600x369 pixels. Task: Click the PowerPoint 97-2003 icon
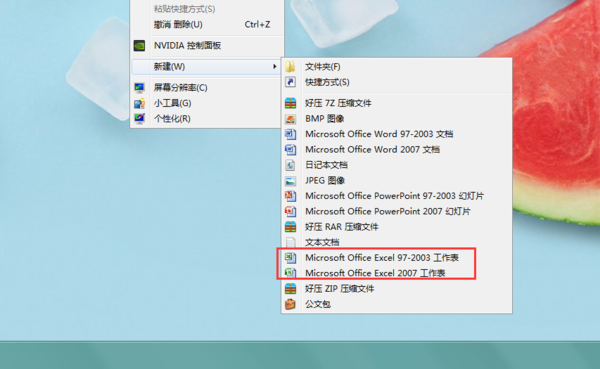pyautogui.click(x=290, y=196)
